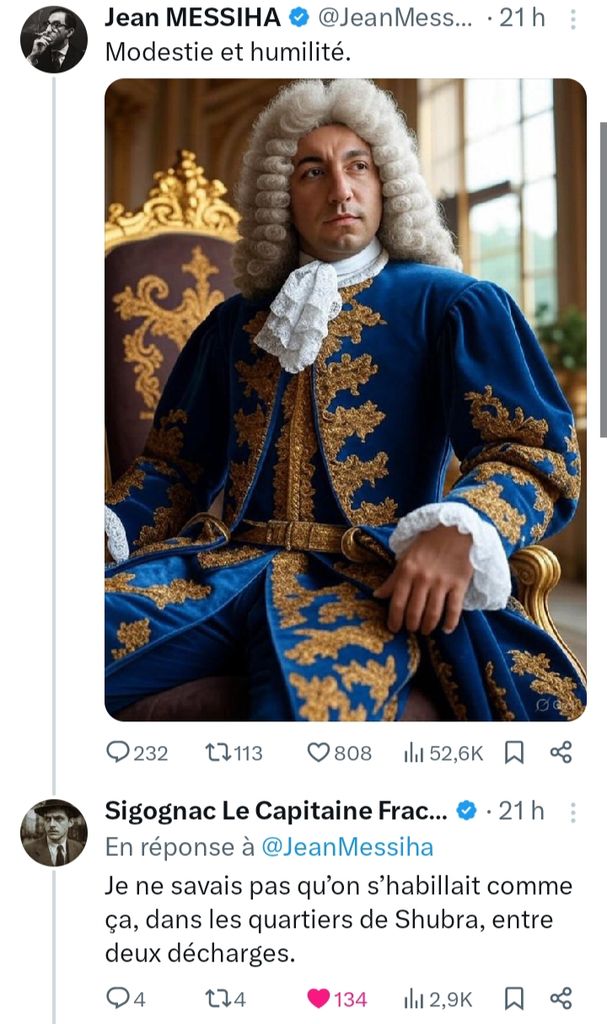Open more options for Jean MESSIHA's post
Viewport: 607px width, 1024px height.
coord(571,19)
